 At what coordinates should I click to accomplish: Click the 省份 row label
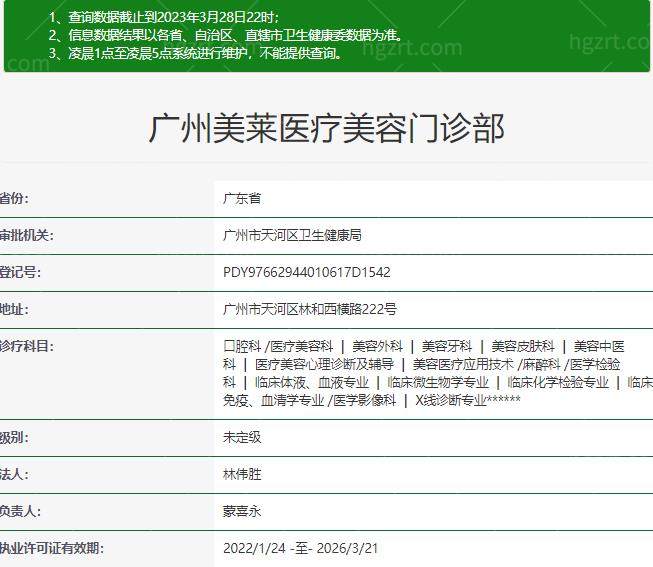pyautogui.click(x=15, y=199)
